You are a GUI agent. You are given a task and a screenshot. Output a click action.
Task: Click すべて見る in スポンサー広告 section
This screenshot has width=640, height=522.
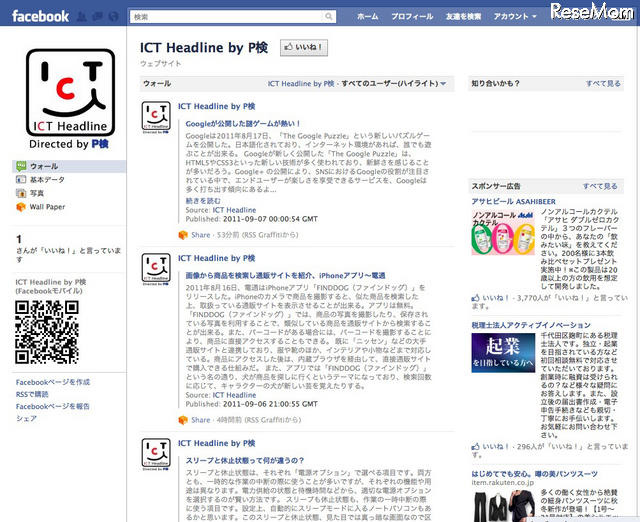[x=600, y=186]
